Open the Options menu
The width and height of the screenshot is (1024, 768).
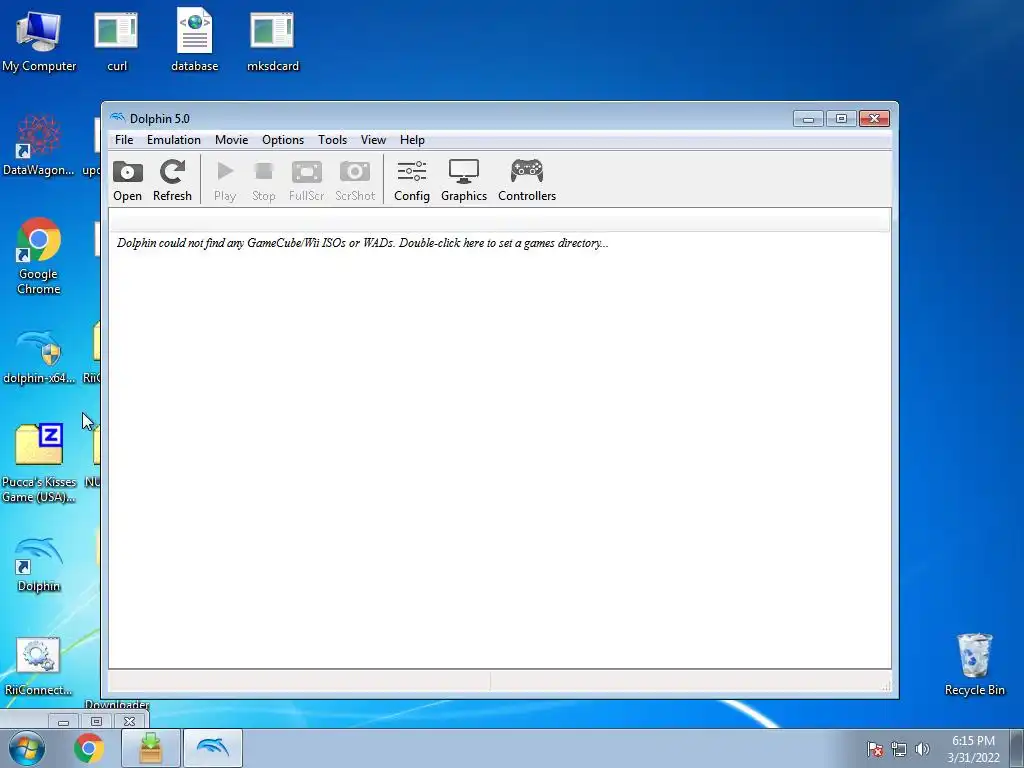tap(283, 140)
